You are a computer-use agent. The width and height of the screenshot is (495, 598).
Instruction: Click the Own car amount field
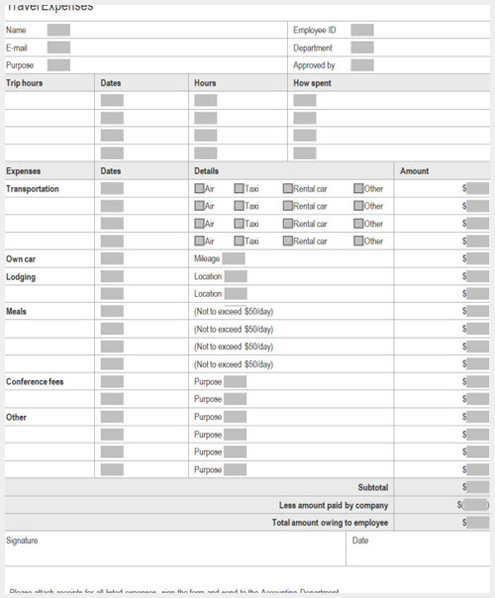(478, 259)
